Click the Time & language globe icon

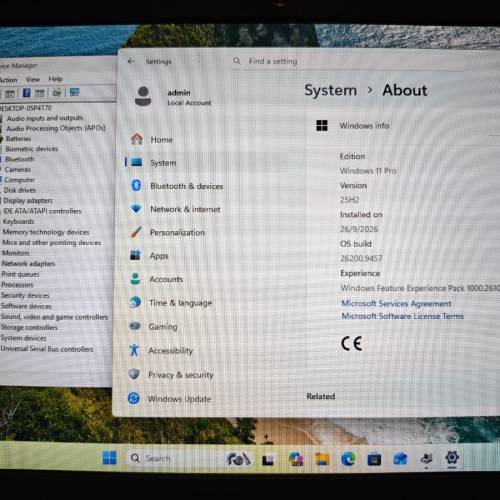tap(135, 302)
